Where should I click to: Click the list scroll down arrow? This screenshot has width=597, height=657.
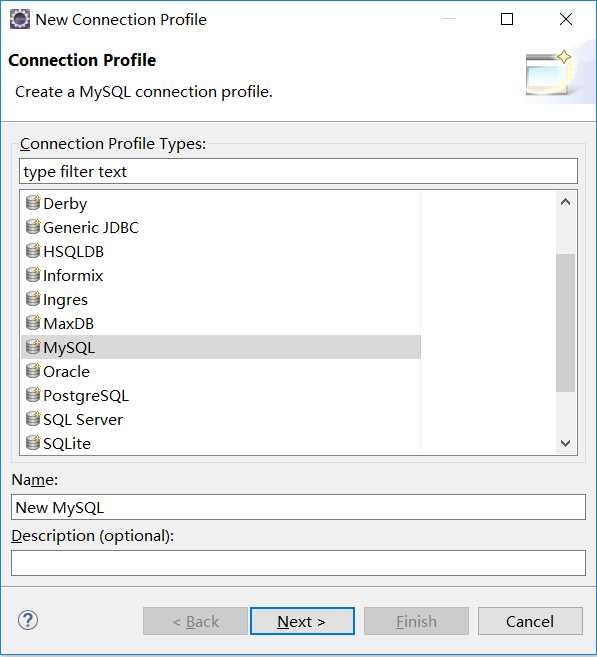(x=566, y=443)
